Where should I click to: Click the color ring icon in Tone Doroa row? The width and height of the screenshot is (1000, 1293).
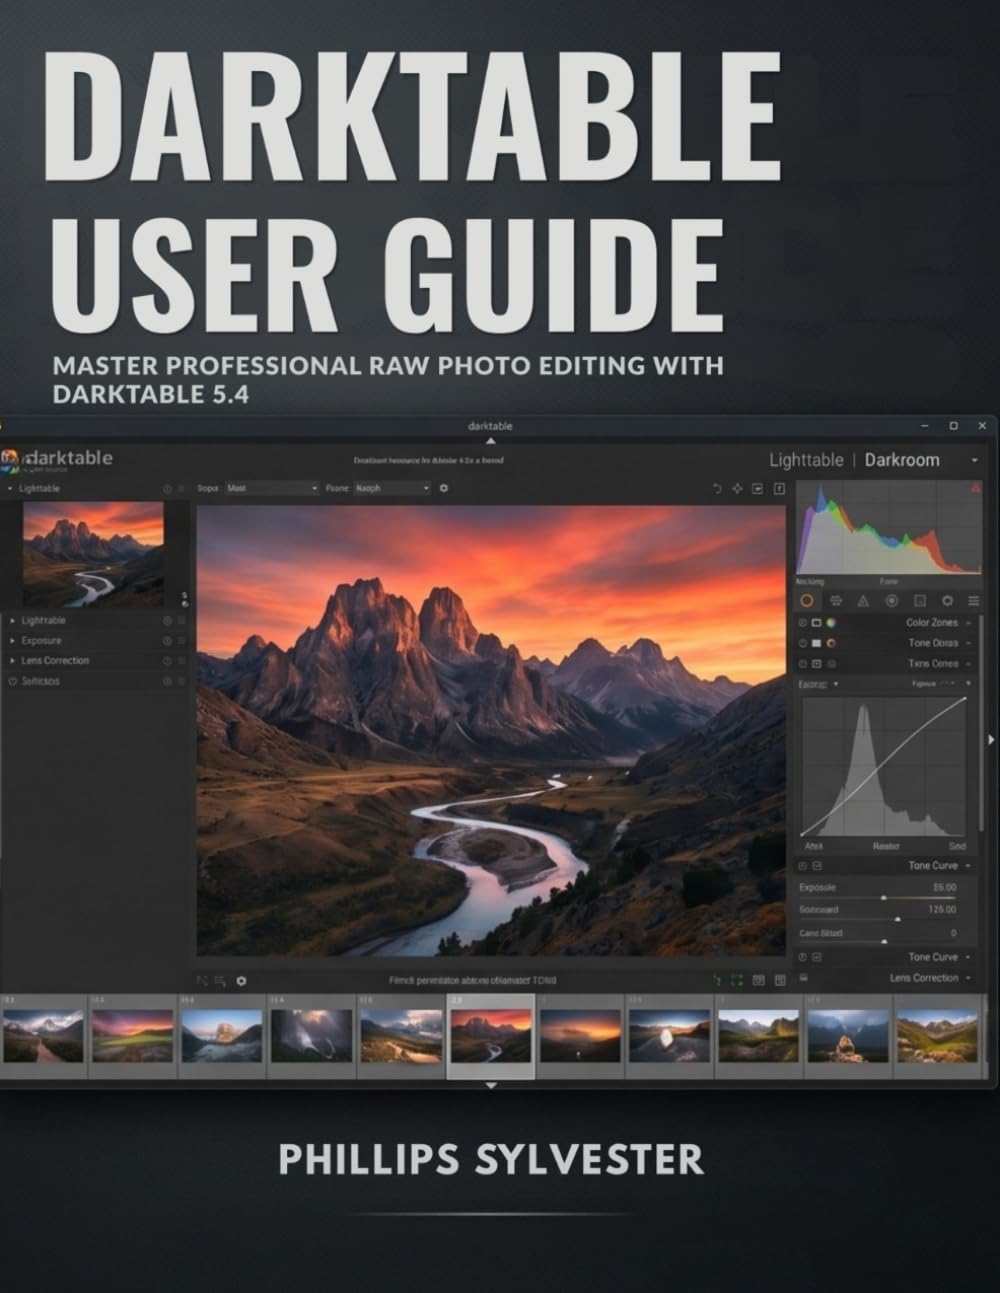tap(831, 643)
